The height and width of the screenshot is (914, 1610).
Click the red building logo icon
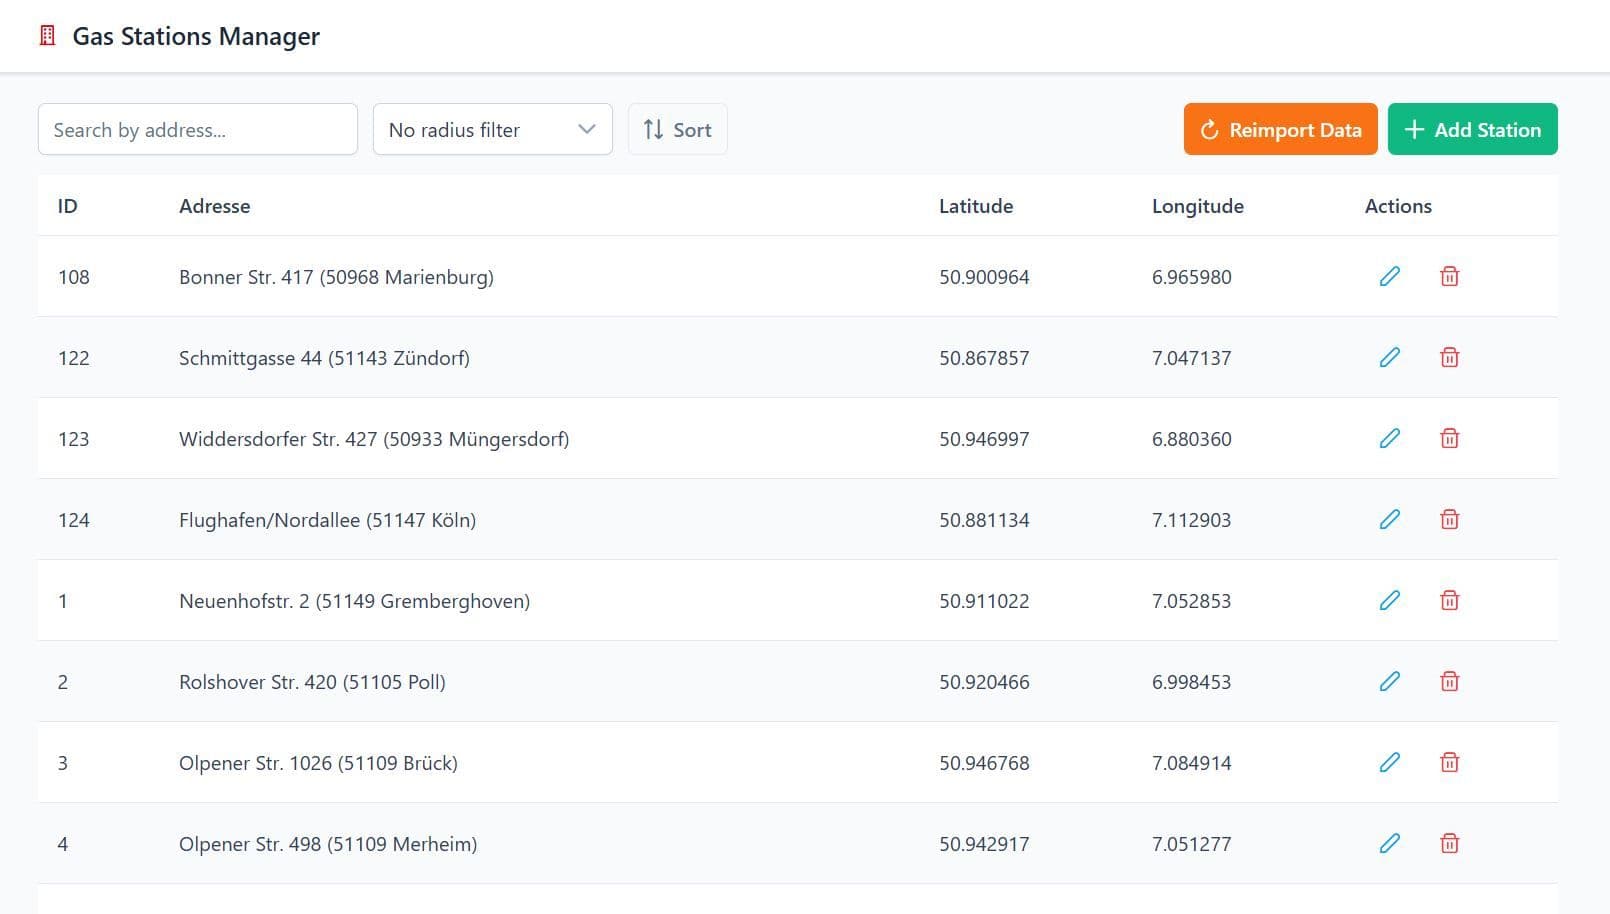[x=47, y=36]
